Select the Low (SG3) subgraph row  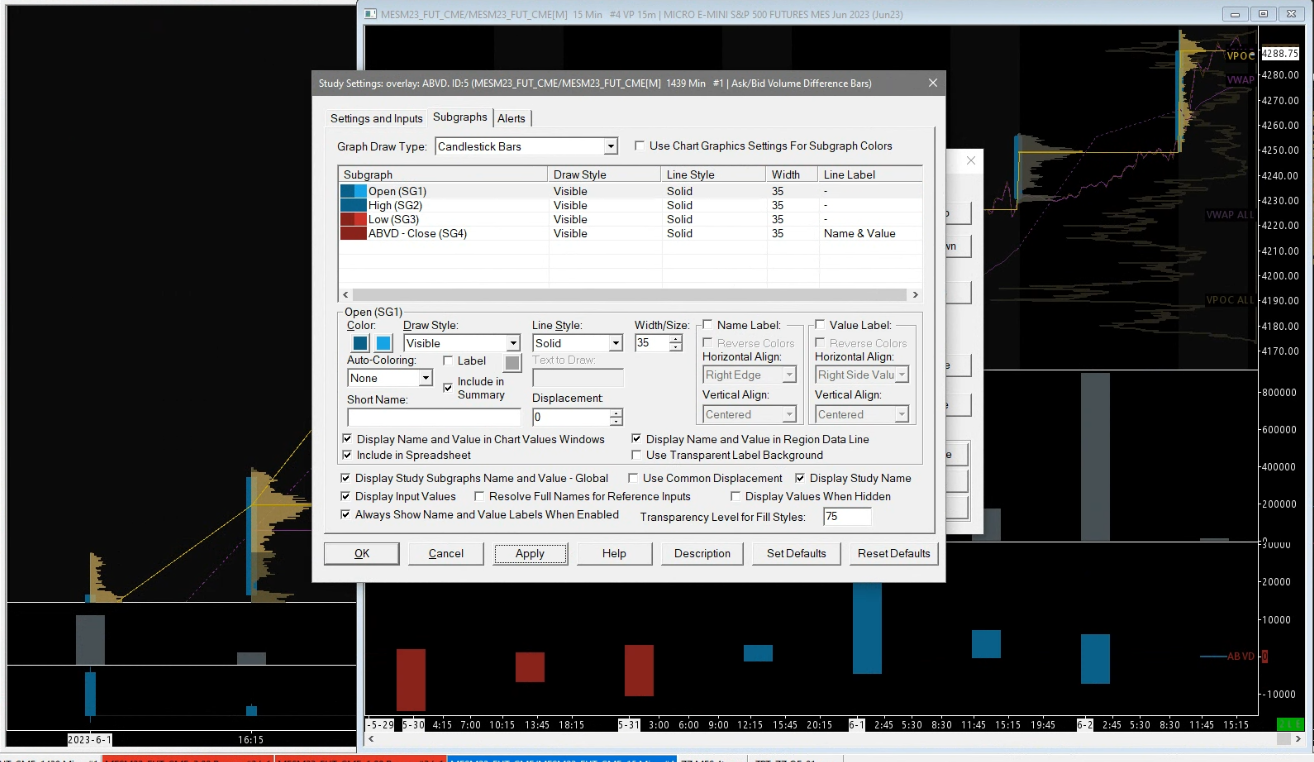tap(630, 219)
